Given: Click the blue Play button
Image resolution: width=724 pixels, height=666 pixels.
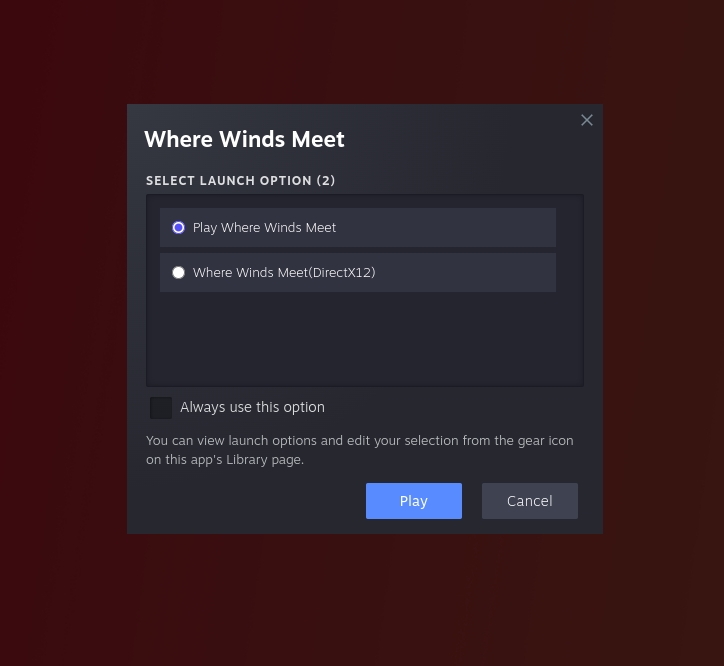Looking at the screenshot, I should (414, 501).
